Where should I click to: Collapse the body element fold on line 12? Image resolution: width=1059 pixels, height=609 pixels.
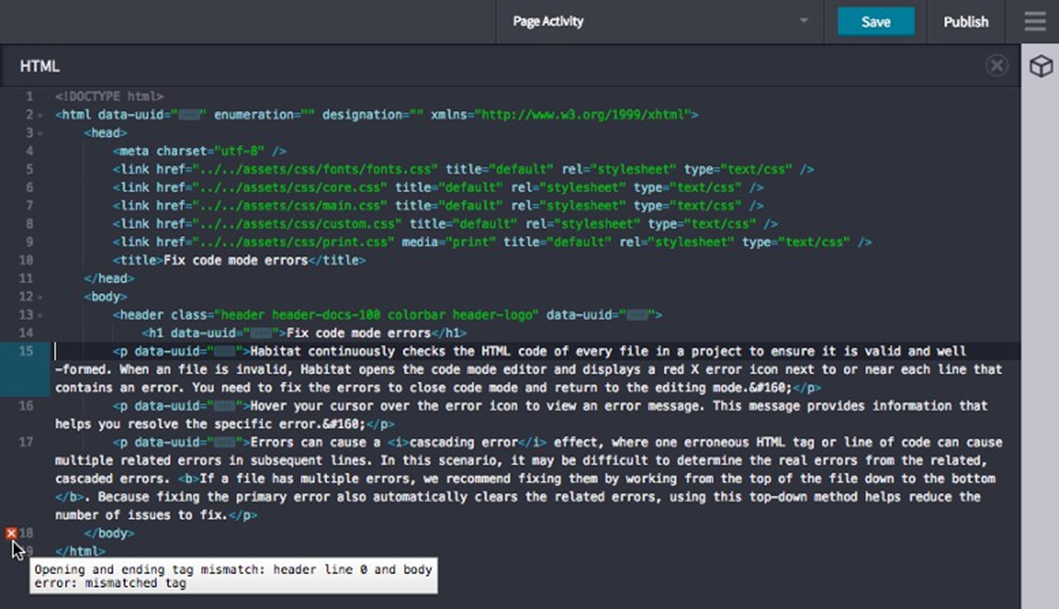42,296
